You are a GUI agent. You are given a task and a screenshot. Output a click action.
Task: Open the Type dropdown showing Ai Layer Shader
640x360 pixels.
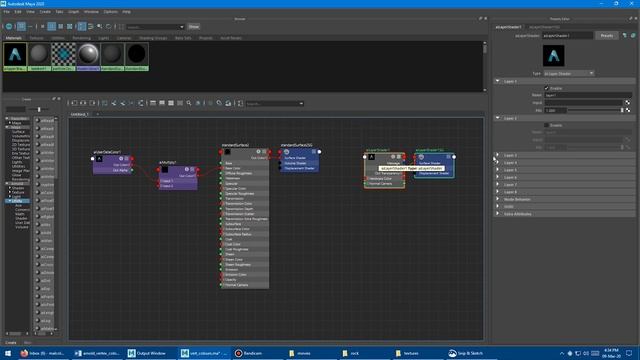569,73
